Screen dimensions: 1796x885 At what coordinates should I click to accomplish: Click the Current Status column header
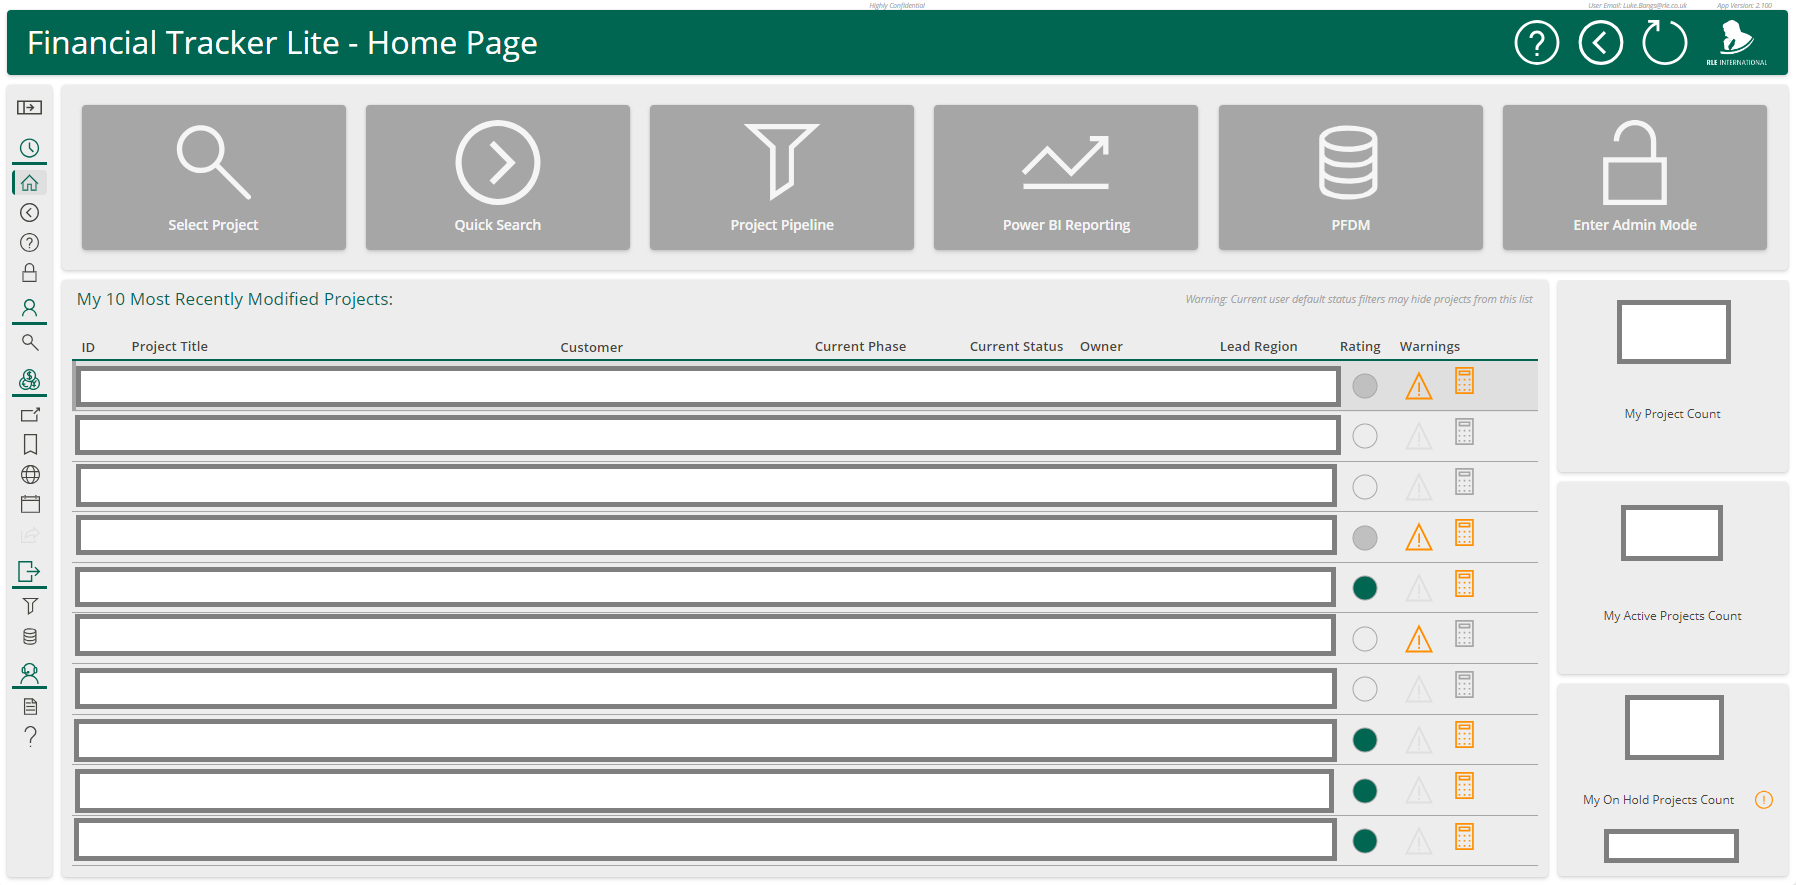pyautogui.click(x=1016, y=346)
